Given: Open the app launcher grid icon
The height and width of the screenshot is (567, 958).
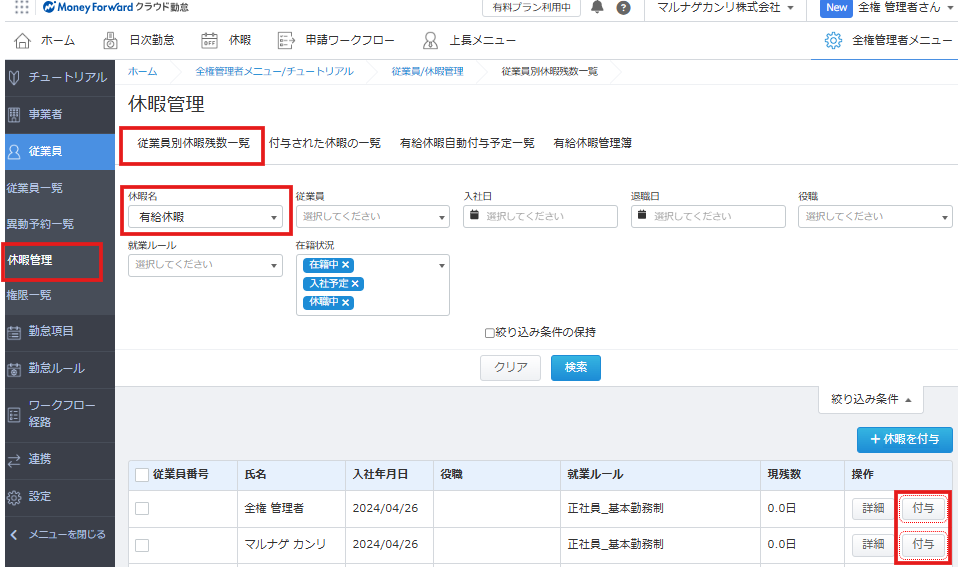Looking at the screenshot, I should tap(22, 7).
